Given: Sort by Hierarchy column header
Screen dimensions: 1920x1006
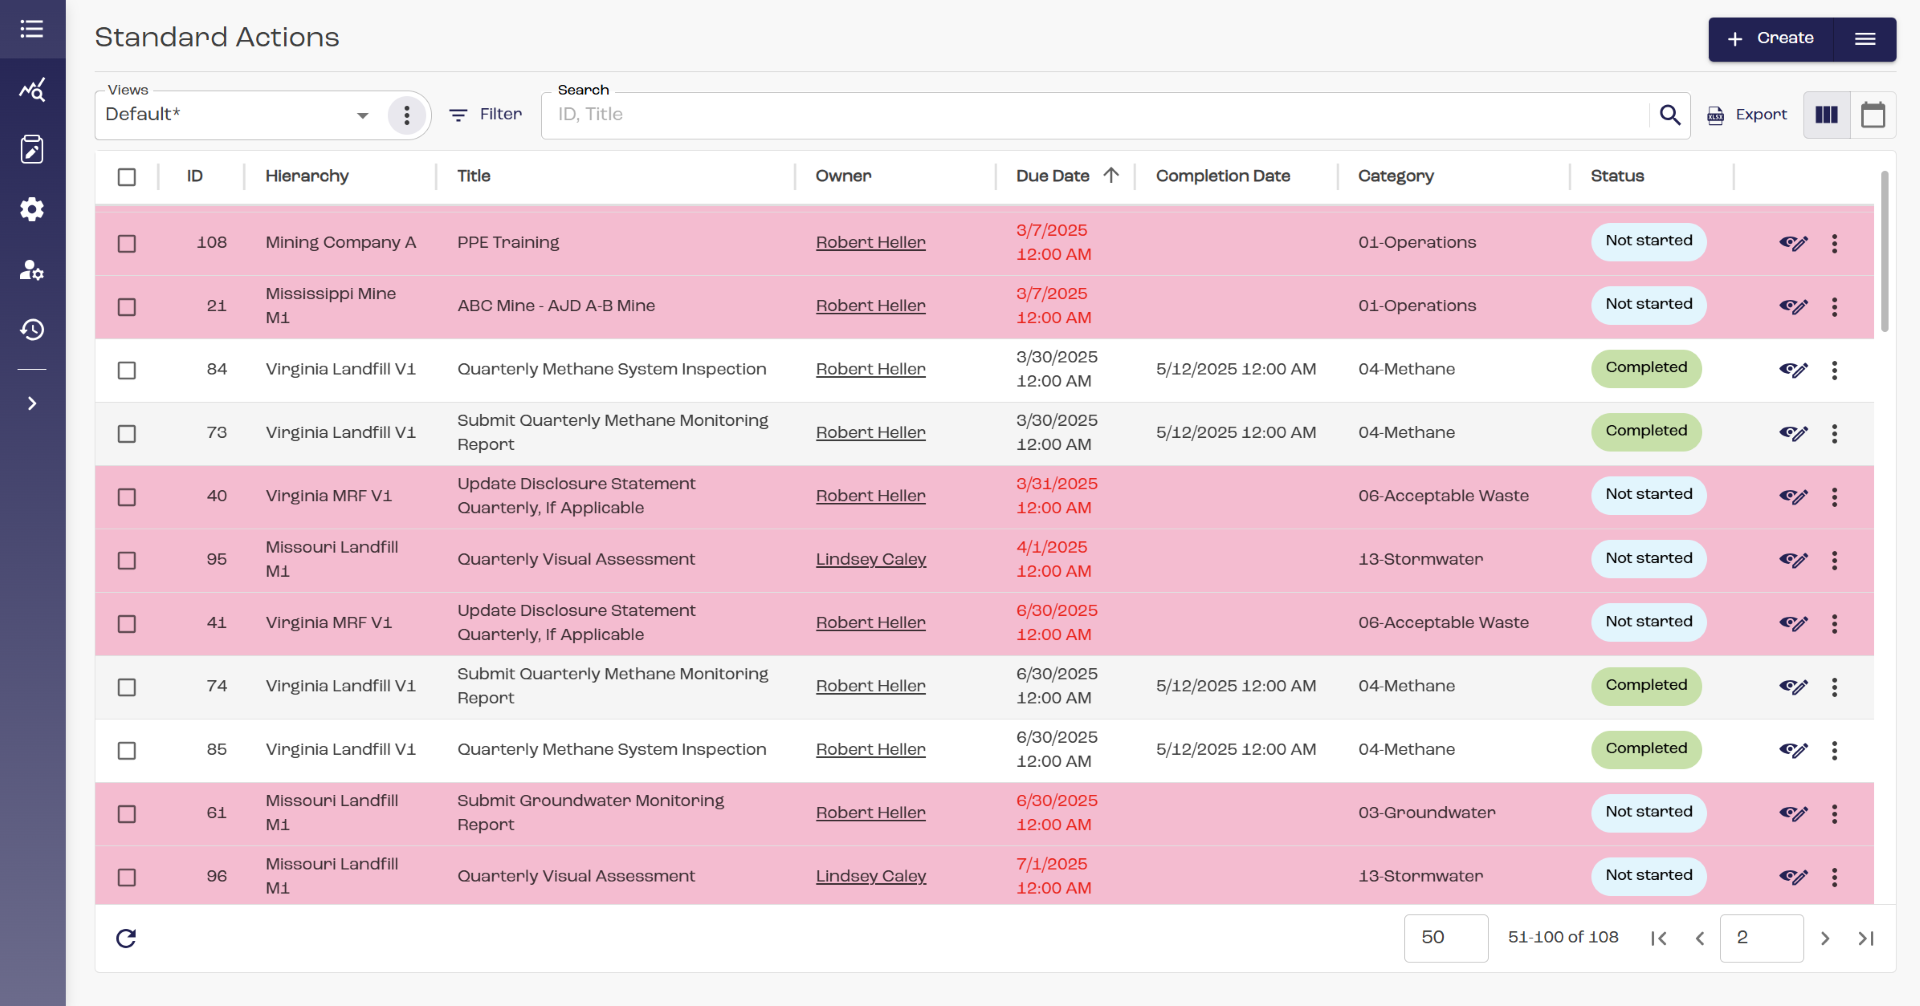Looking at the screenshot, I should [x=307, y=176].
